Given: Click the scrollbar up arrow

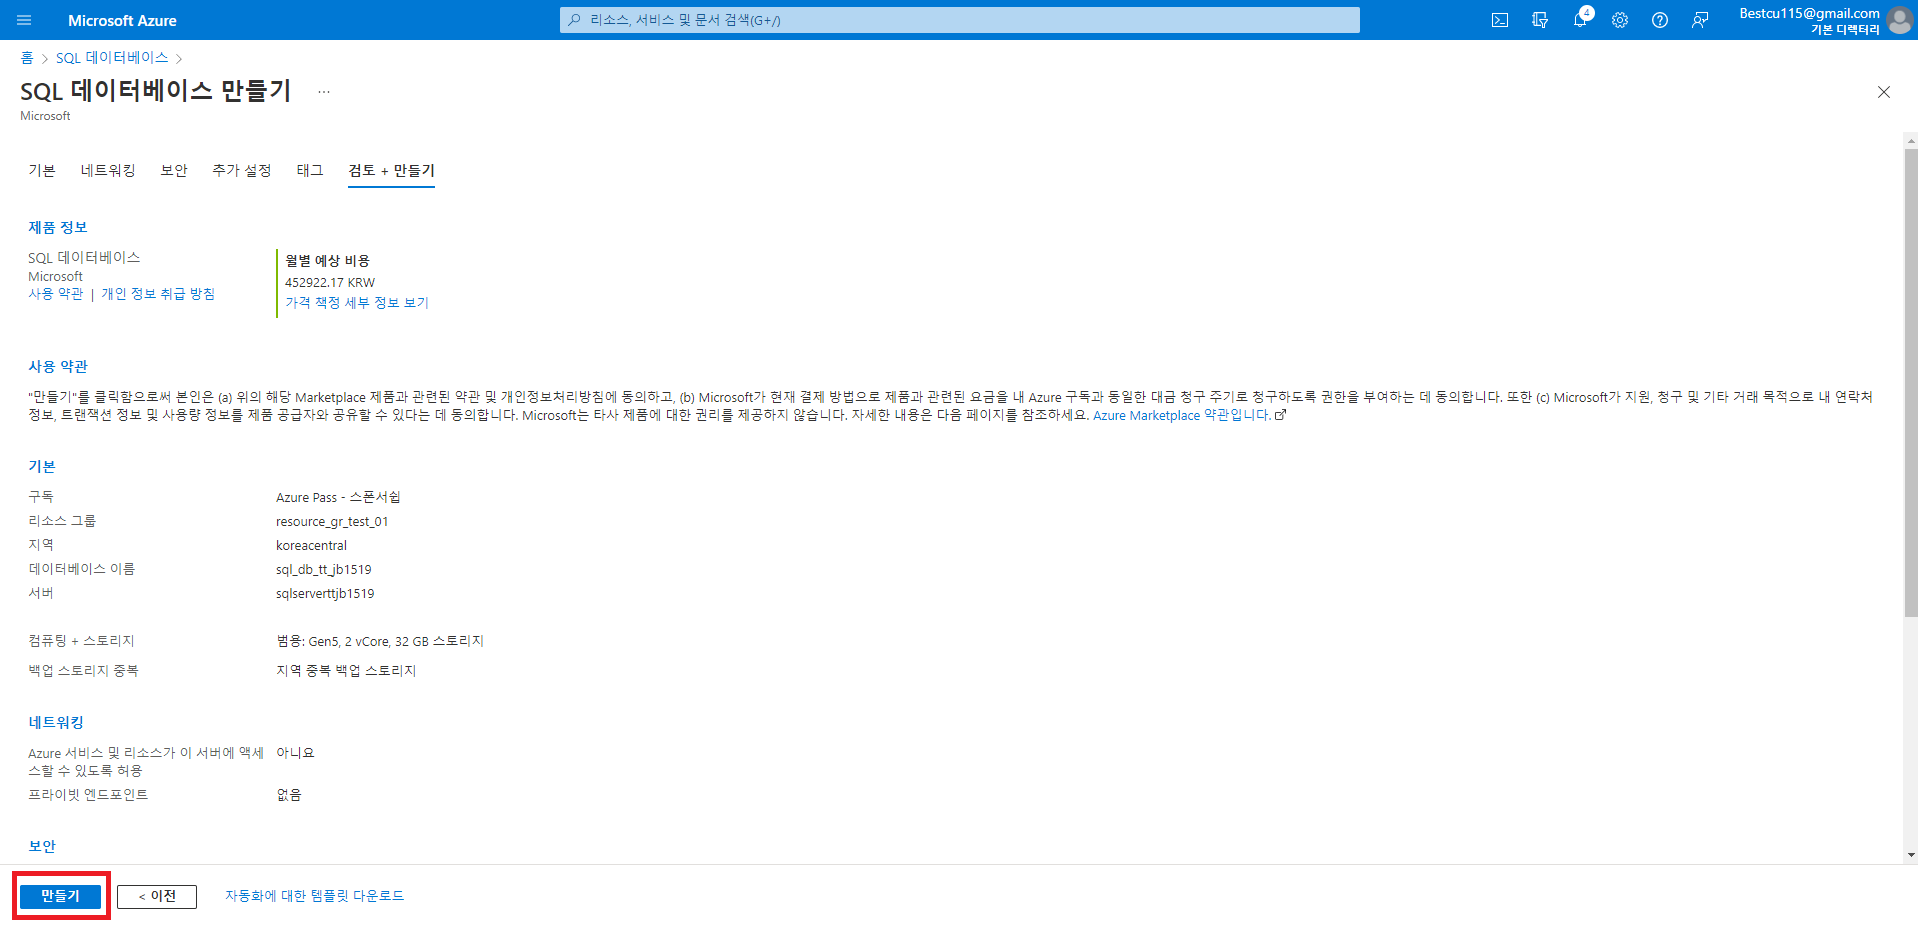Looking at the screenshot, I should point(1911,141).
